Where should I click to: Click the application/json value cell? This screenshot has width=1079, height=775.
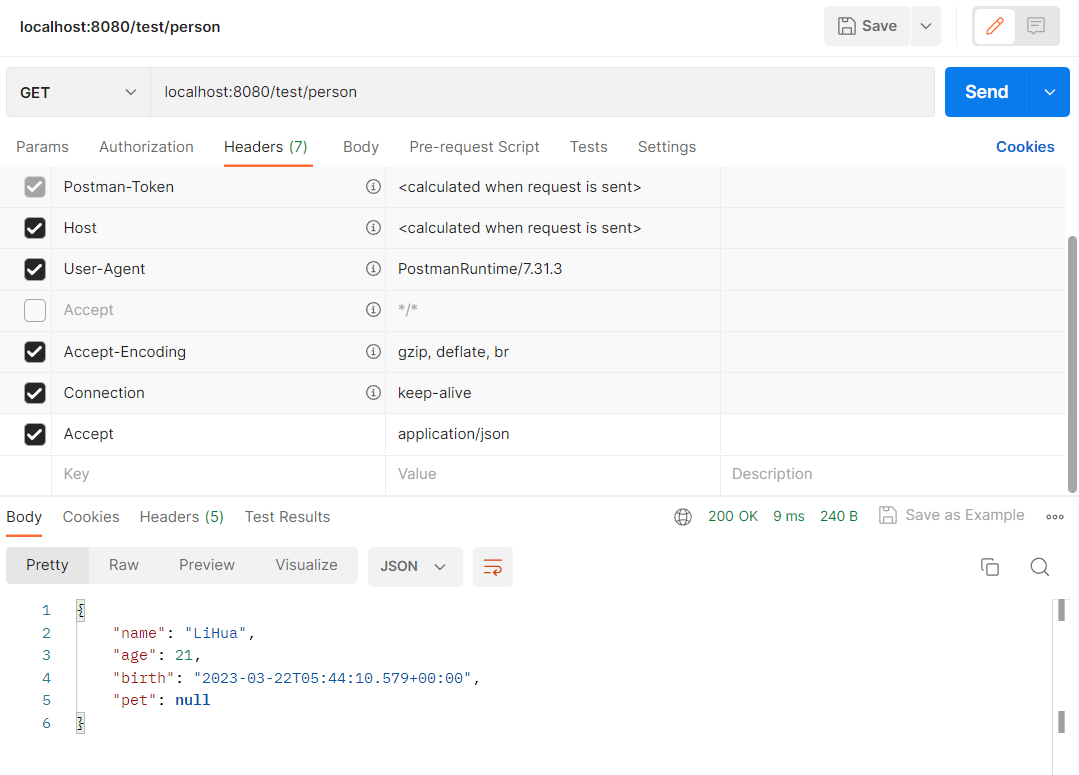pos(553,434)
